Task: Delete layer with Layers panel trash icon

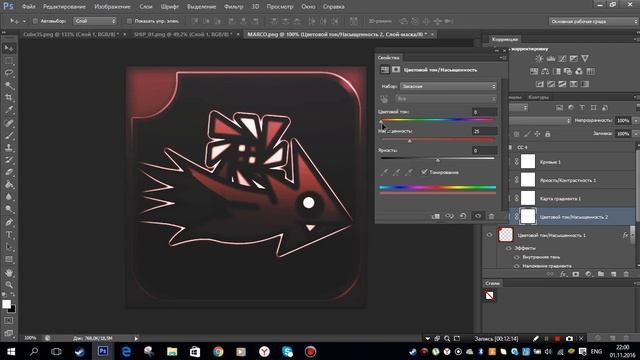Action: click(x=626, y=274)
